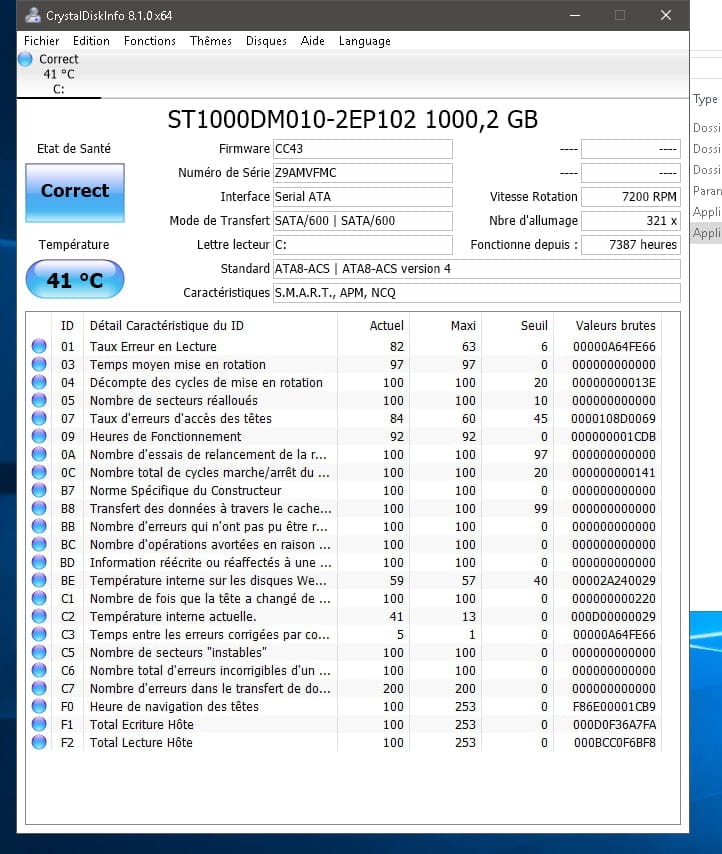Click status orb for Température interne actuelle

point(39,616)
